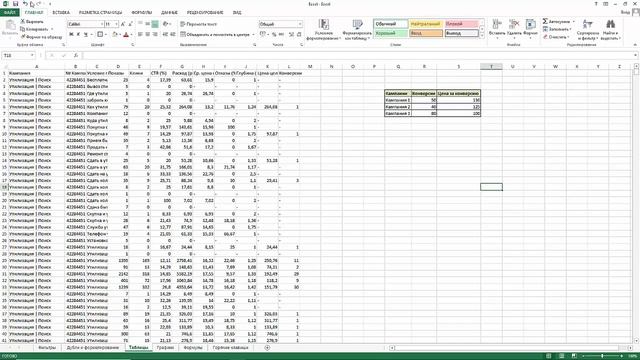Screen dimensions: 640x360
Task: Apply the orange 'Ввод' cell style
Action: coord(426,33)
